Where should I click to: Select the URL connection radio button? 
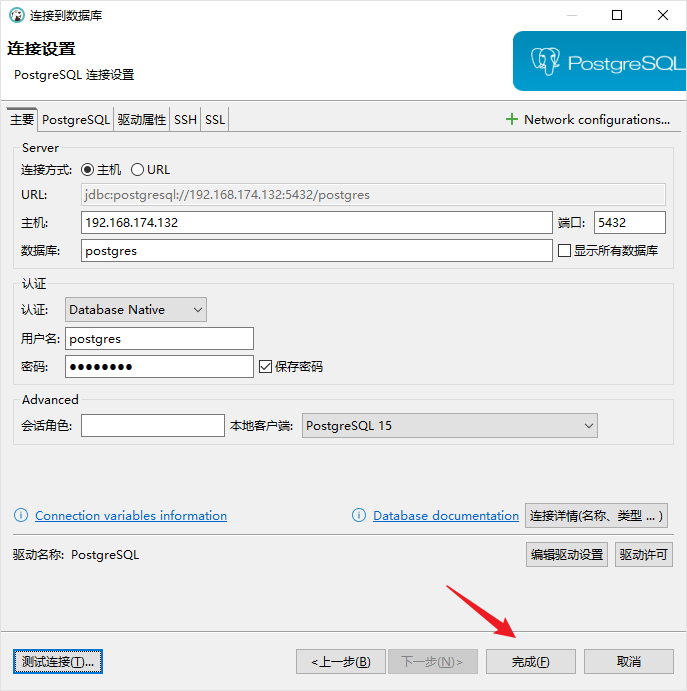pos(138,170)
